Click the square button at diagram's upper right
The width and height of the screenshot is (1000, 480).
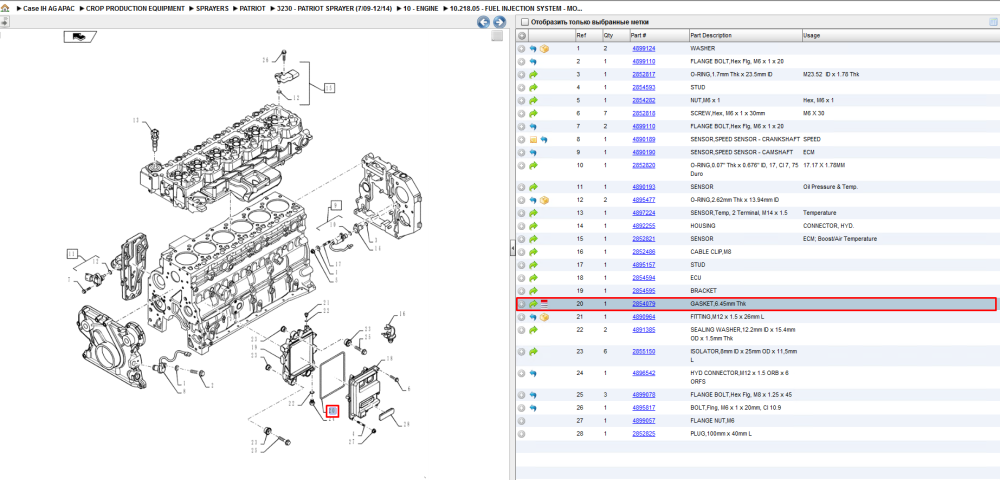tap(497, 36)
